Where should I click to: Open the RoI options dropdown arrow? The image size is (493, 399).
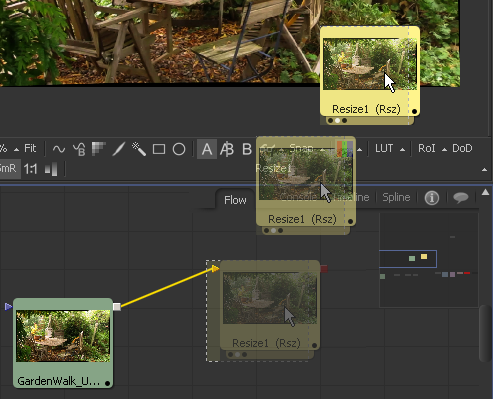[x=444, y=150]
